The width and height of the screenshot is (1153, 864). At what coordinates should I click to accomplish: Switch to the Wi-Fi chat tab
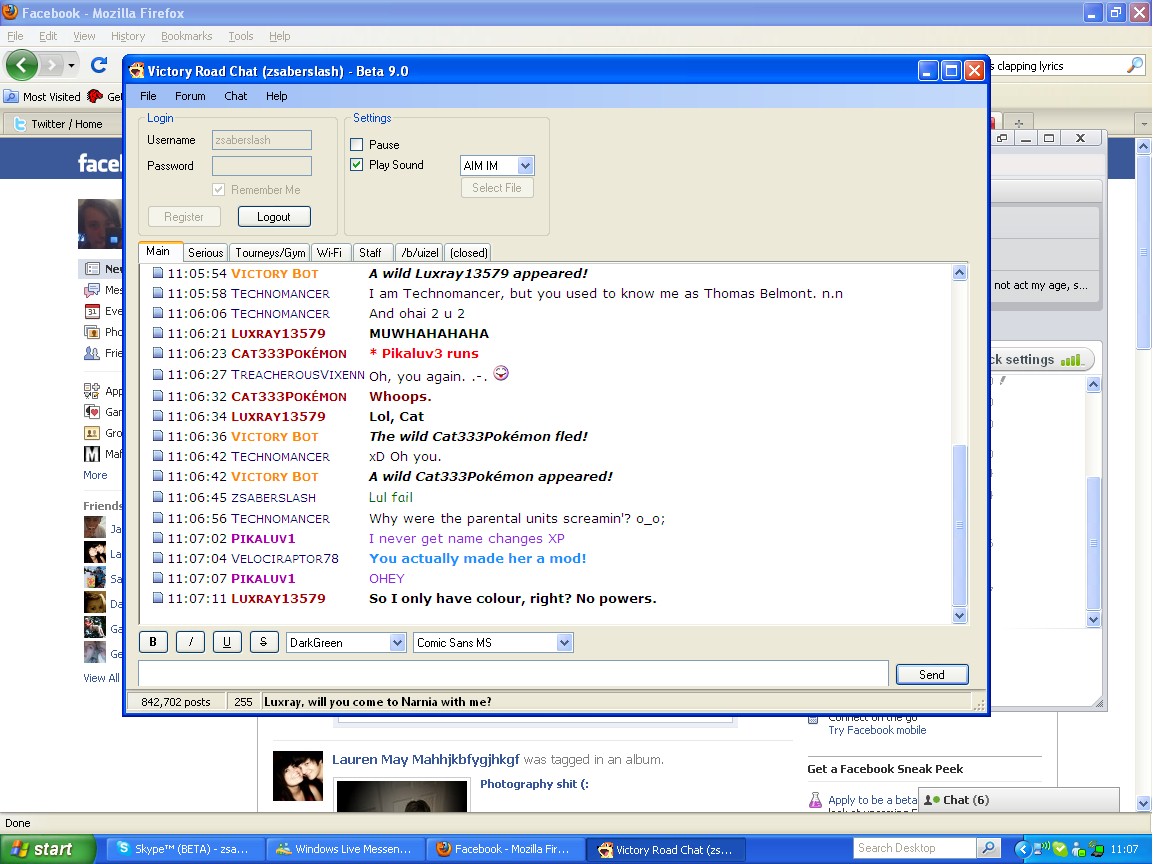coord(330,253)
